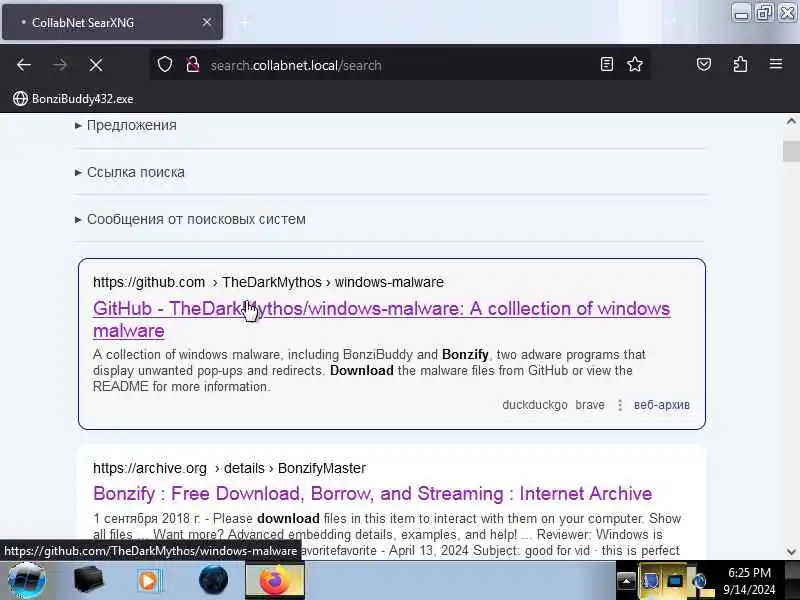800x600 pixels.
Task: Open the Extensions puzzle icon
Action: tap(740, 64)
